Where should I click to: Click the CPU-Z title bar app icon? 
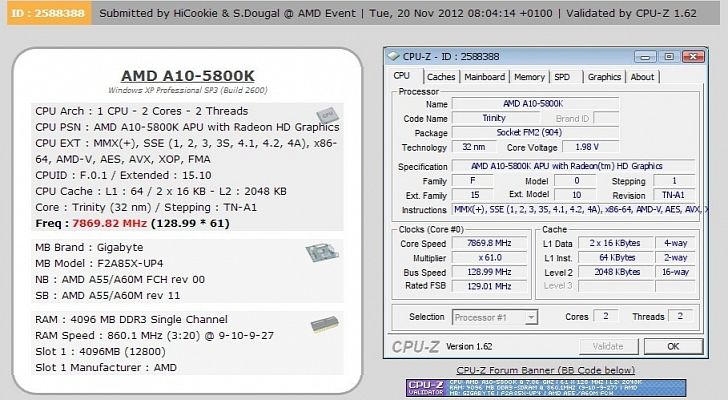pos(395,55)
